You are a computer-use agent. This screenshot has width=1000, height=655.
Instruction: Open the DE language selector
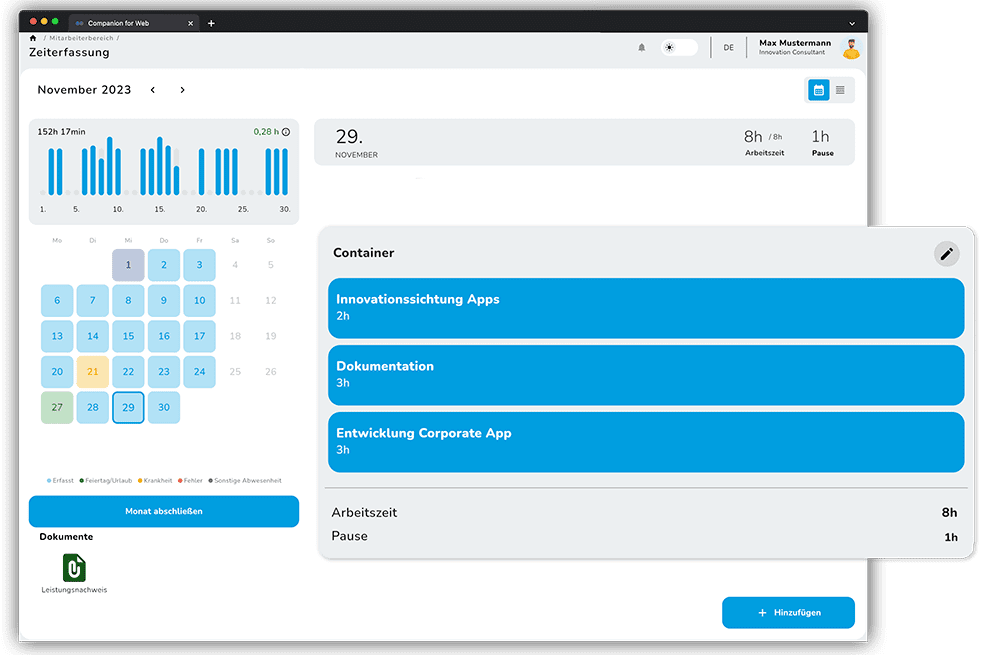(728, 47)
